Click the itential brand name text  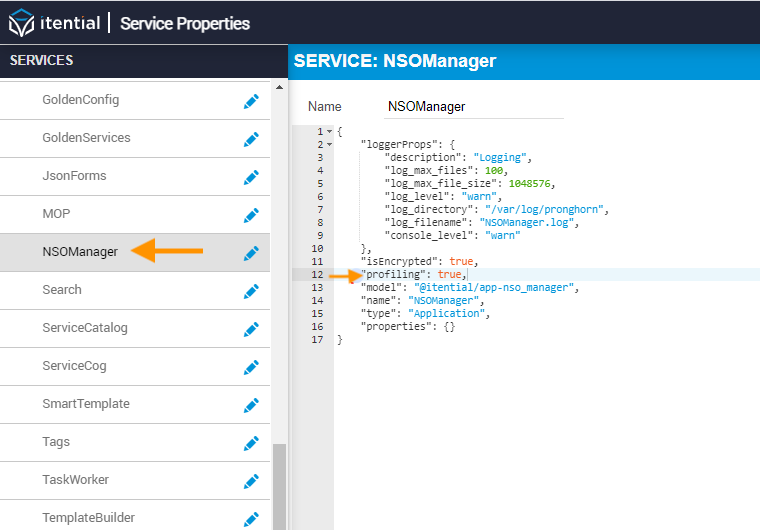click(70, 23)
